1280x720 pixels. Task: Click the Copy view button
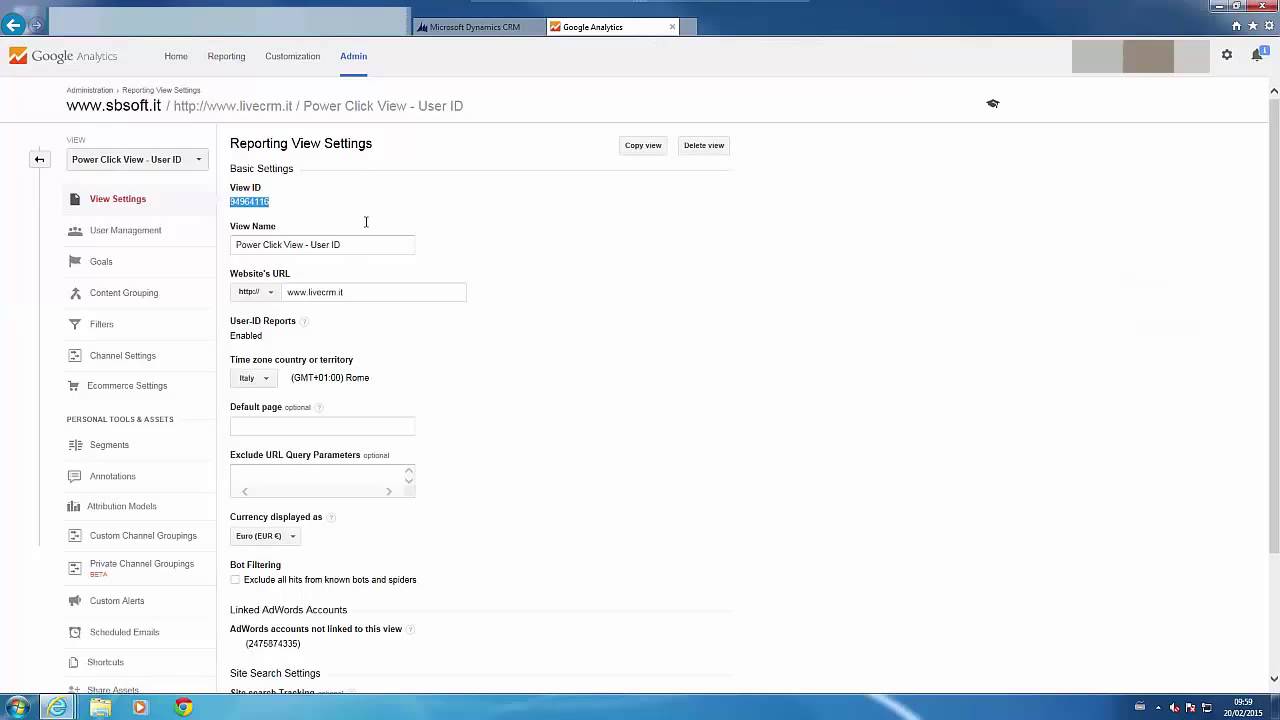(x=643, y=145)
